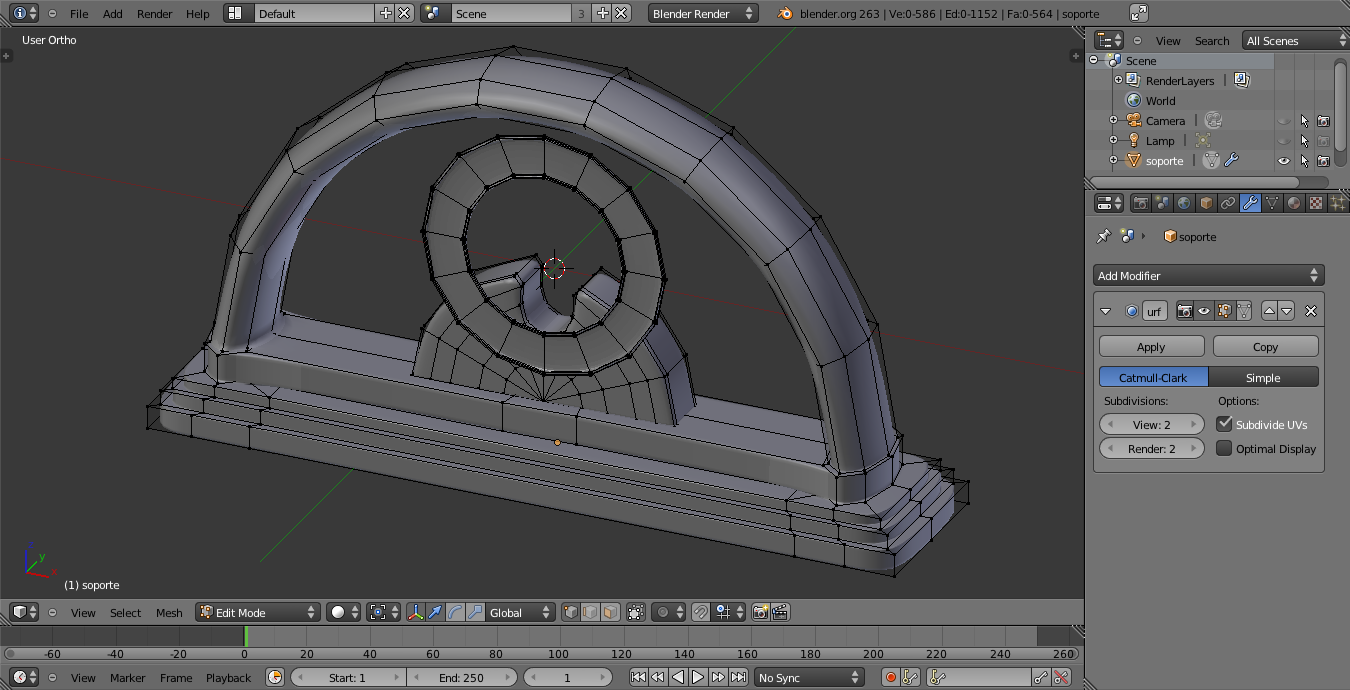The height and width of the screenshot is (690, 1350).
Task: Click the OpenGL render camera icon
Action: [x=760, y=612]
